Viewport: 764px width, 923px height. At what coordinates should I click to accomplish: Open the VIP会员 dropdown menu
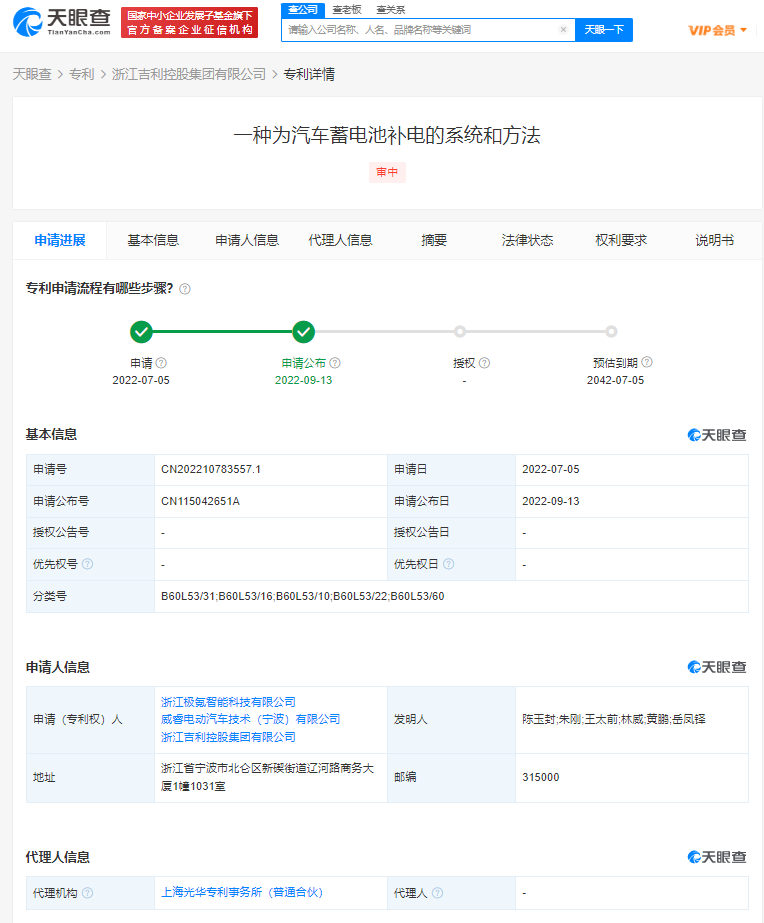[718, 30]
